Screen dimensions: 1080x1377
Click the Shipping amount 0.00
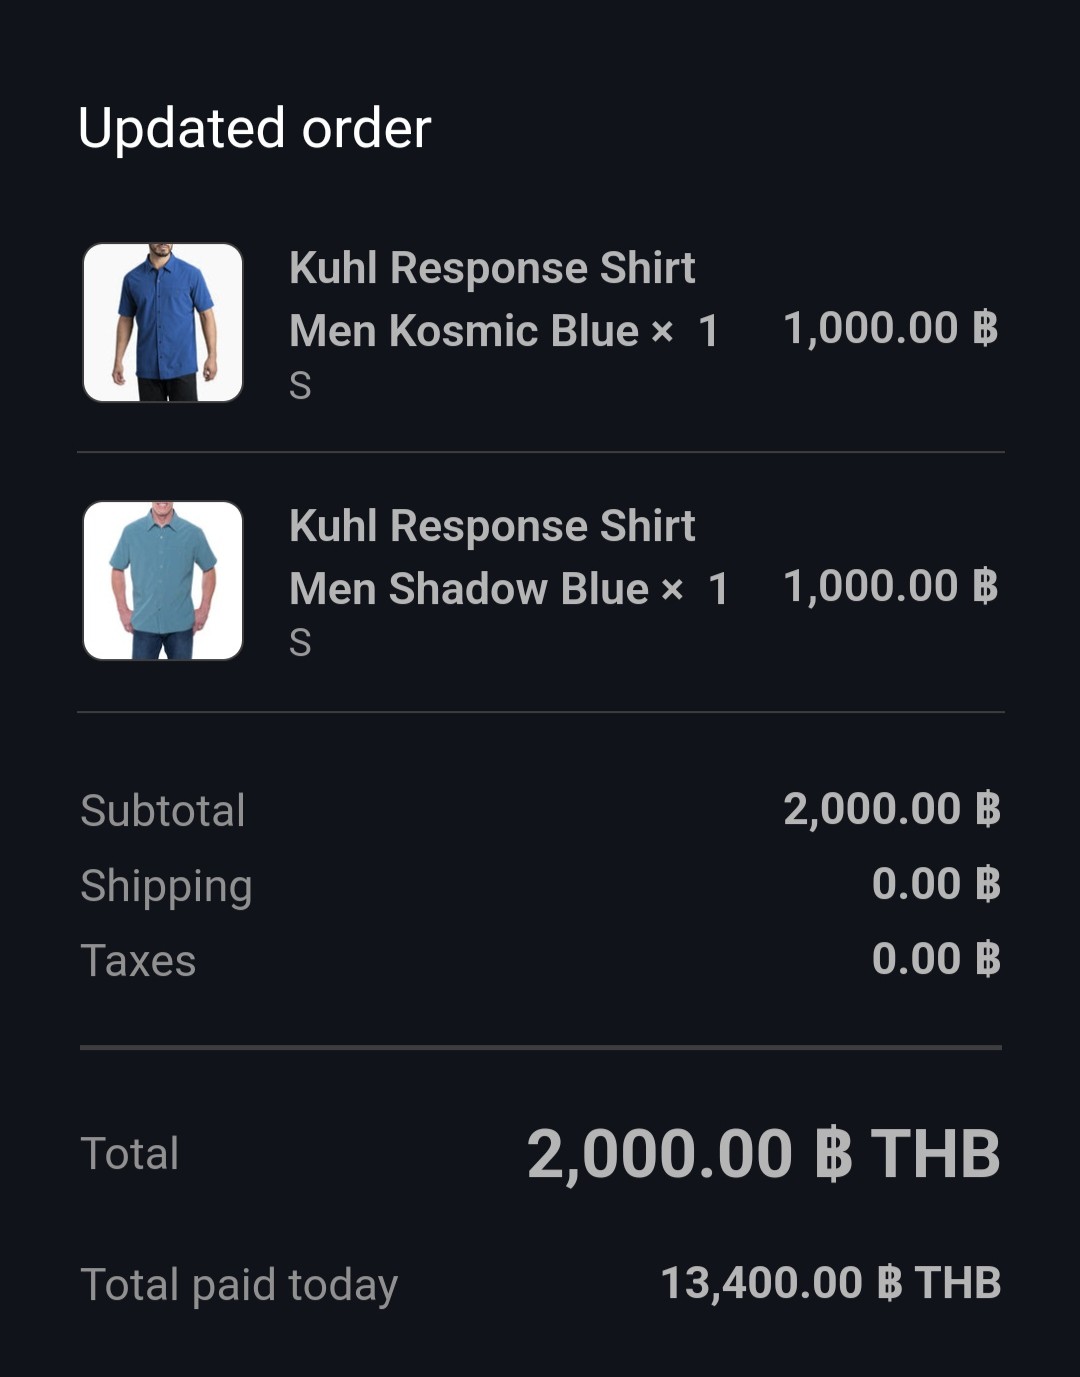[x=936, y=884]
